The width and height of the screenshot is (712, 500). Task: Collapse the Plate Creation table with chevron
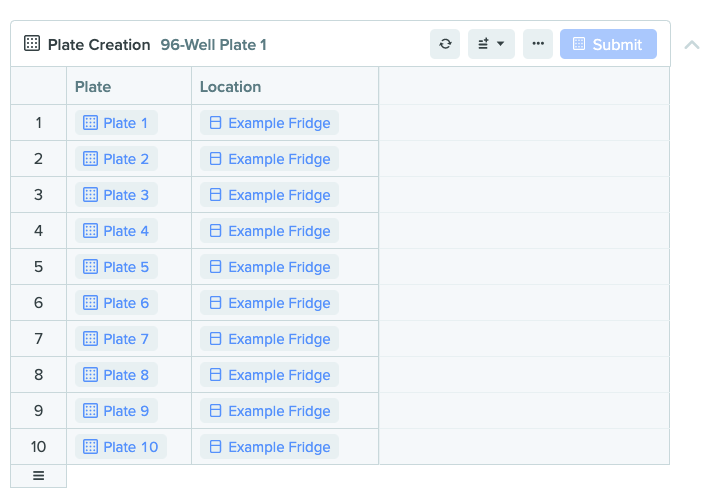[x=692, y=45]
